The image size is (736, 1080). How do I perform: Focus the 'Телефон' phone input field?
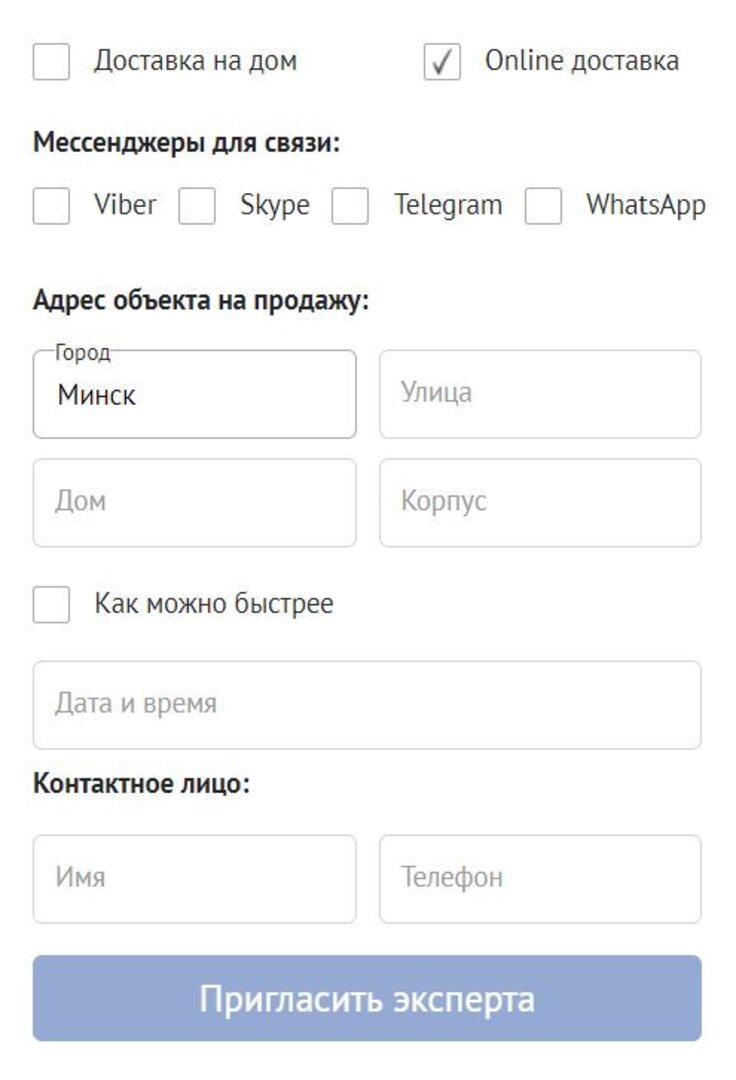click(x=540, y=879)
